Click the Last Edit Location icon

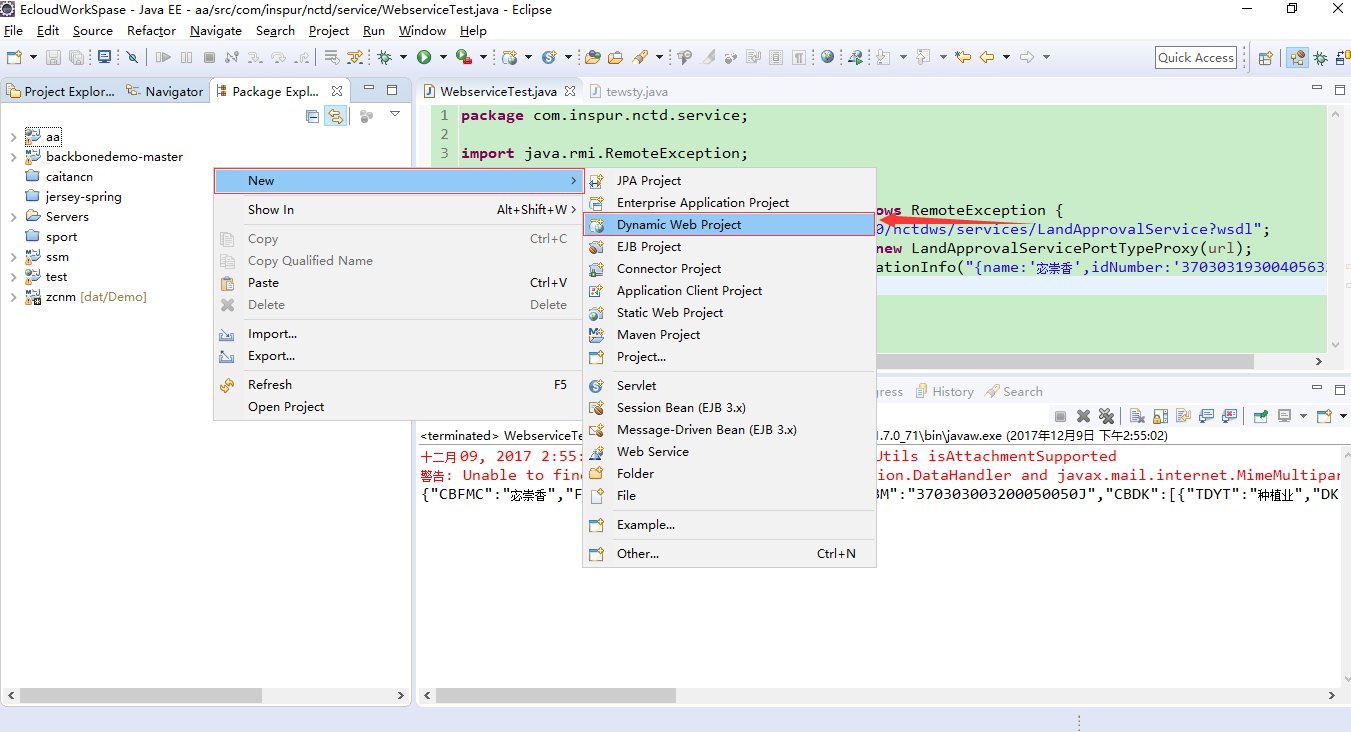[x=962, y=57]
